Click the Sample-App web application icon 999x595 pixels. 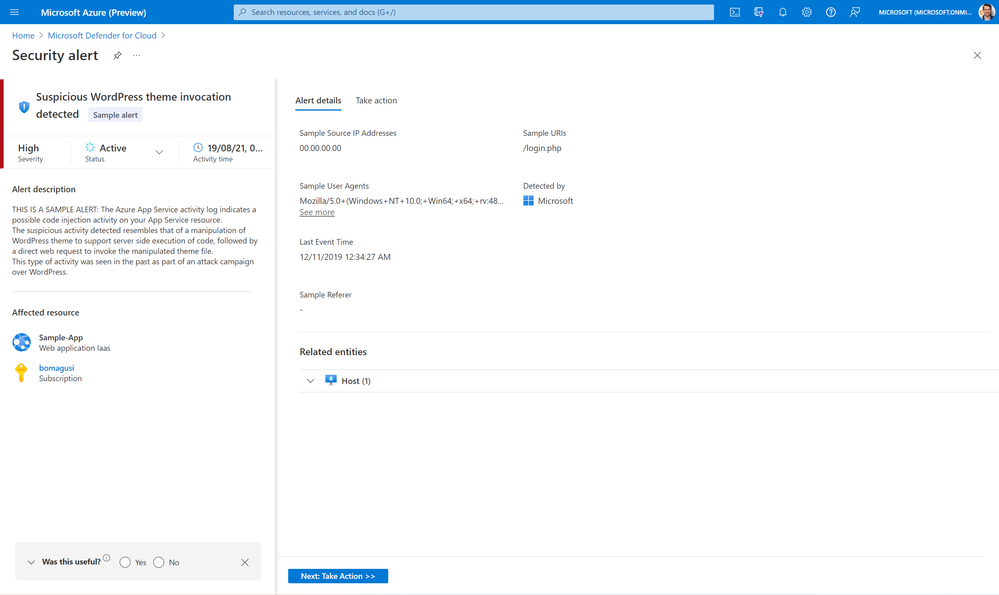pyautogui.click(x=22, y=342)
